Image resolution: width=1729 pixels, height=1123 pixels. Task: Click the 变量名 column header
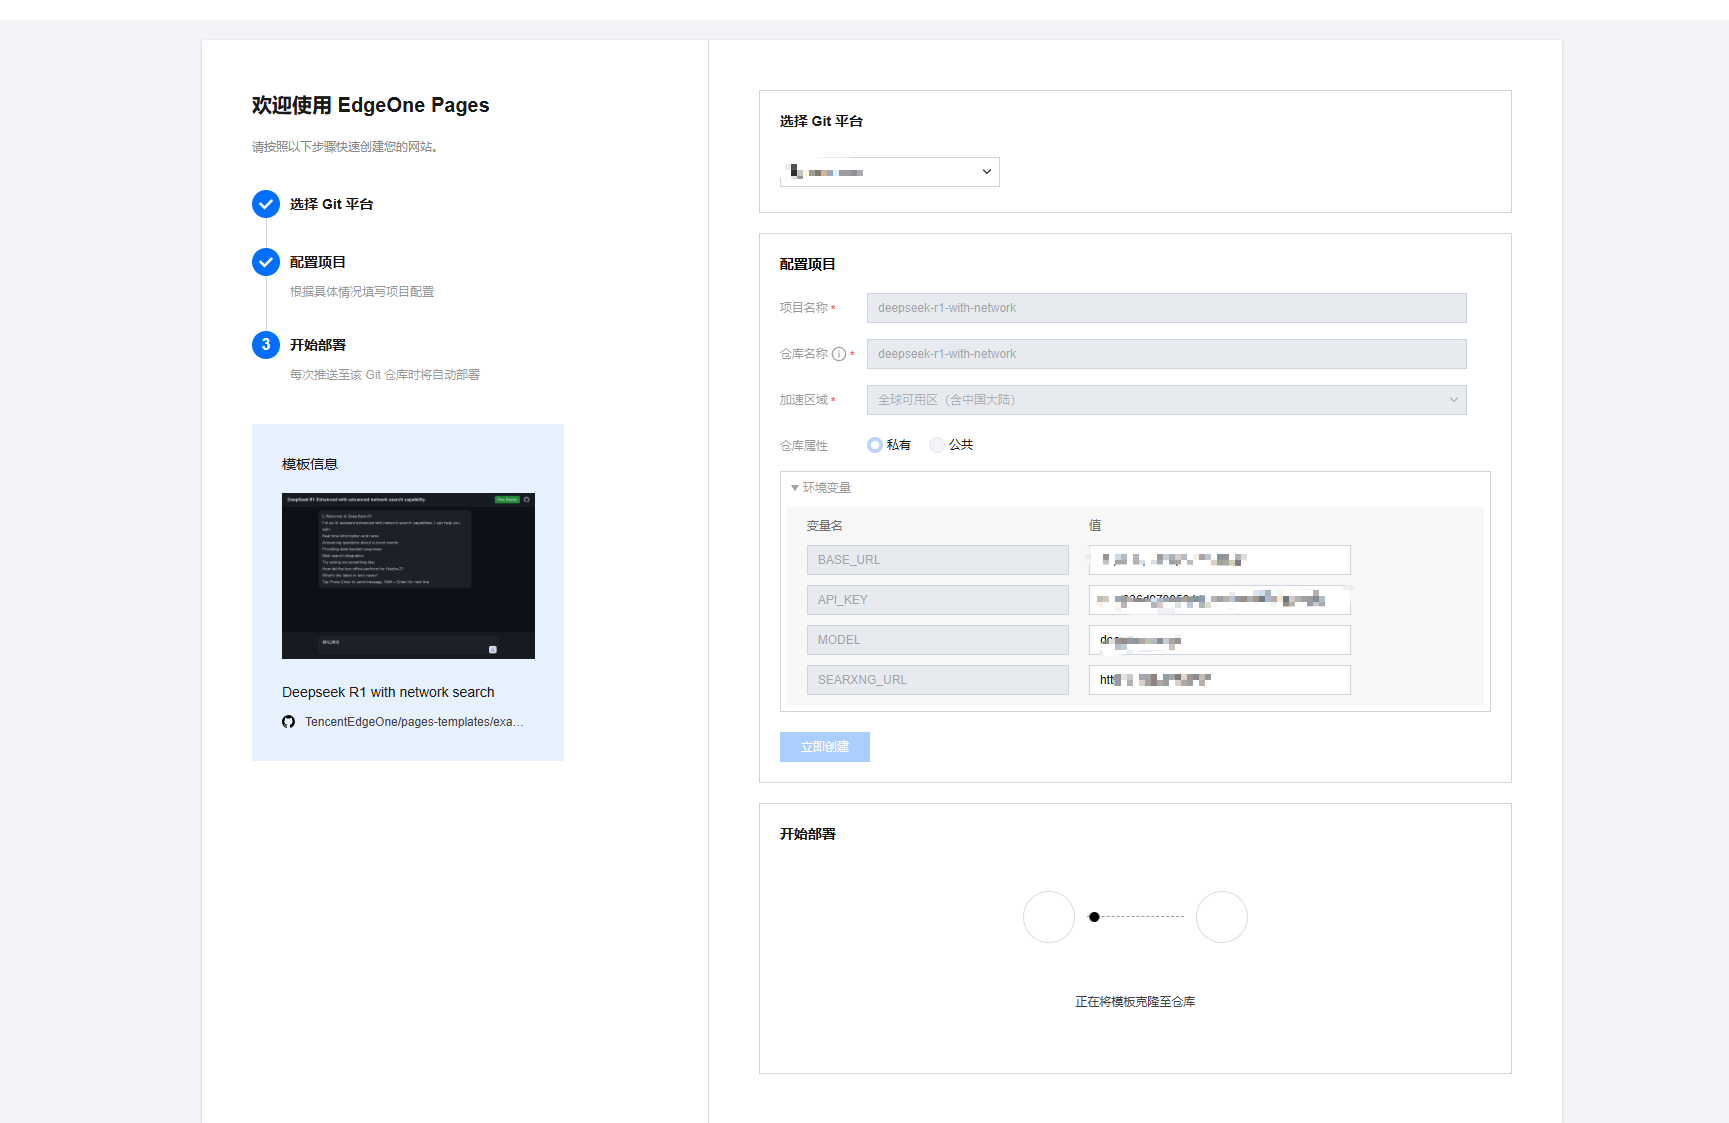825,526
